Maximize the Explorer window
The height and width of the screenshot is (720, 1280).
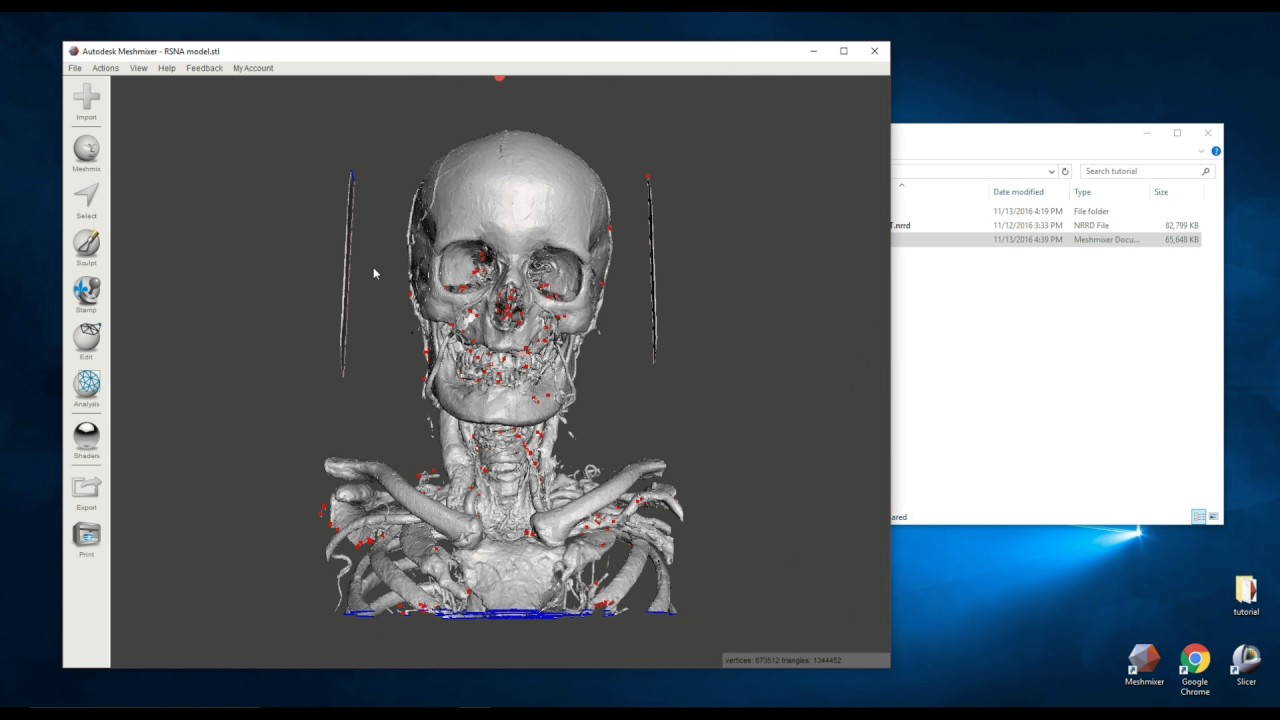[x=1177, y=133]
